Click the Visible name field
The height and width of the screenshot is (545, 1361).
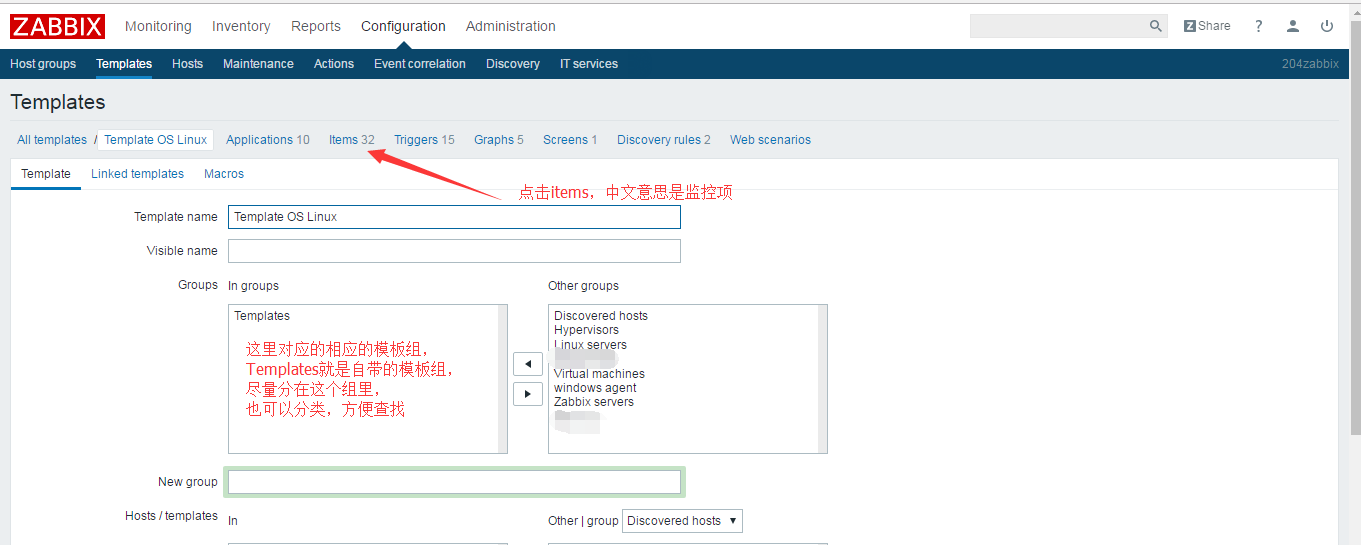(454, 251)
